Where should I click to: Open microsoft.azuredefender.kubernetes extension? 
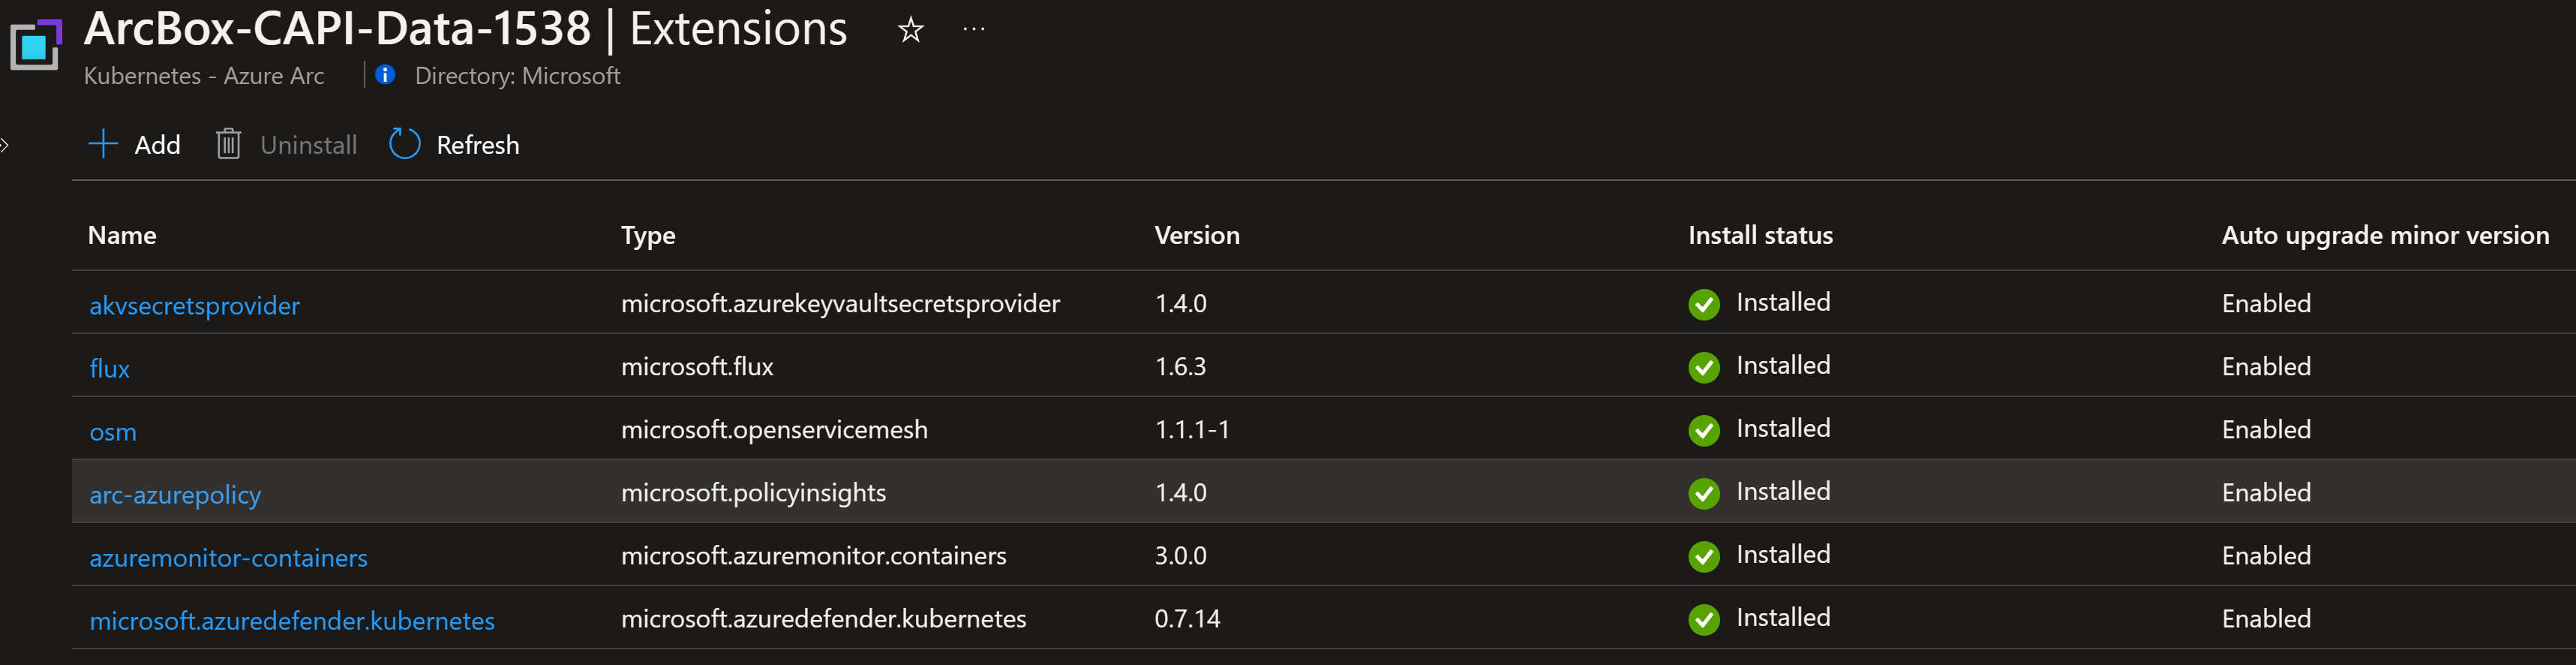[x=292, y=620]
